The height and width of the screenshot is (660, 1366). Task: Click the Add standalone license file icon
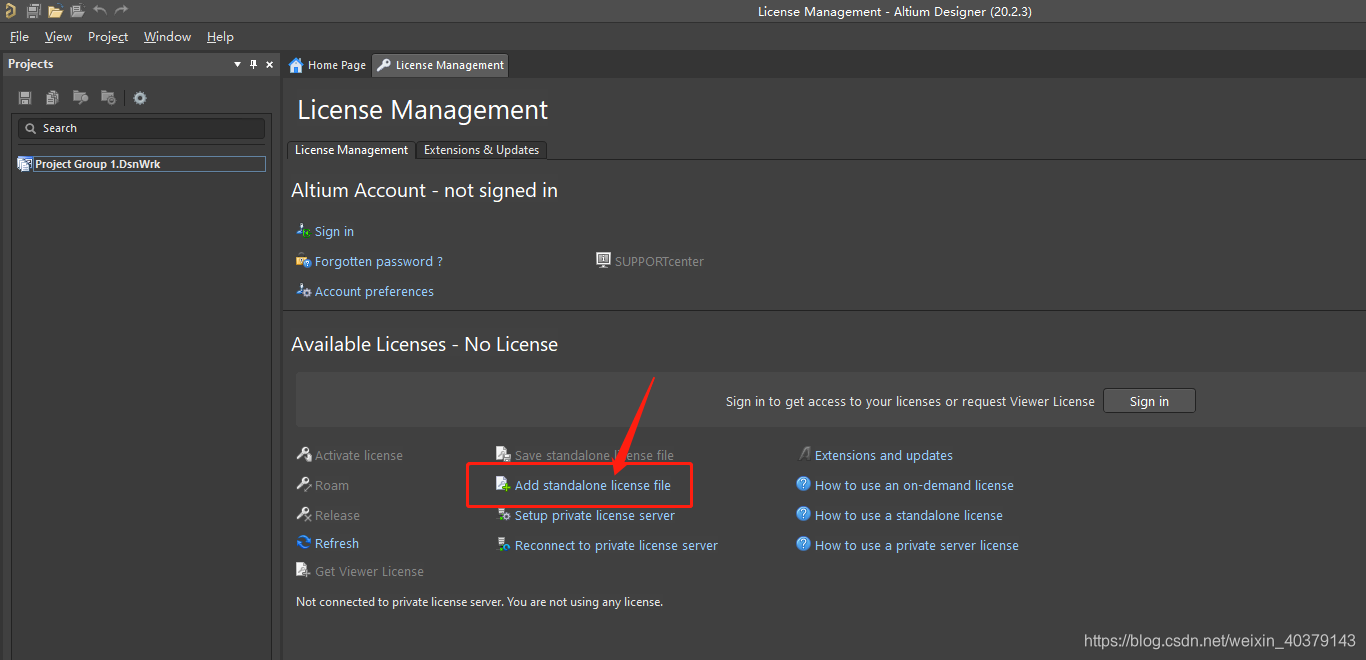[x=504, y=484]
